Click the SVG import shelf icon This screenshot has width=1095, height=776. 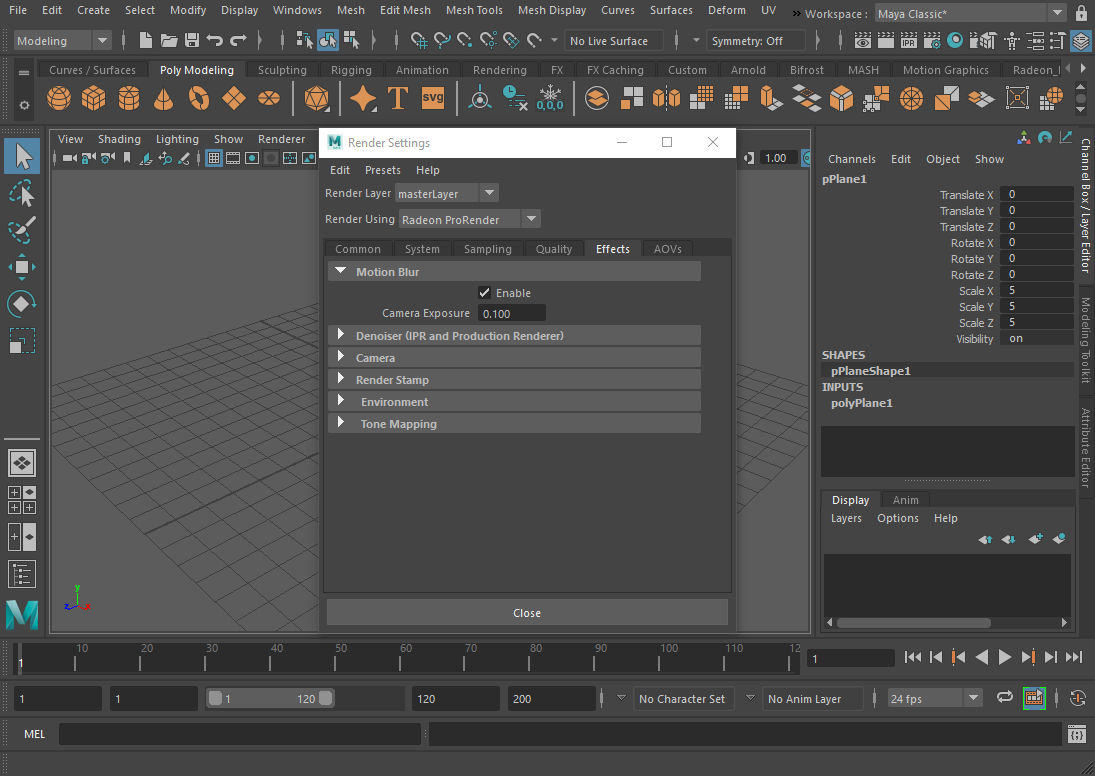point(432,98)
